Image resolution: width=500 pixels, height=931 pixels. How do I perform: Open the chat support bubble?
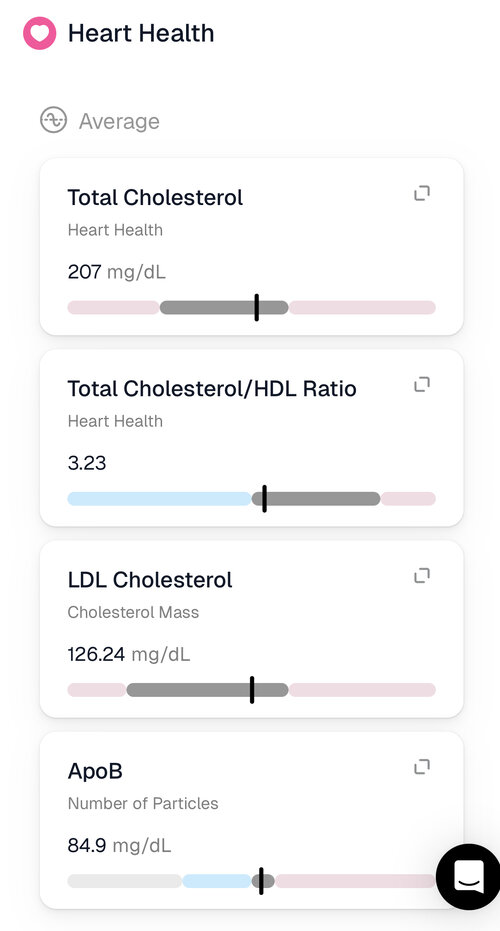(469, 876)
